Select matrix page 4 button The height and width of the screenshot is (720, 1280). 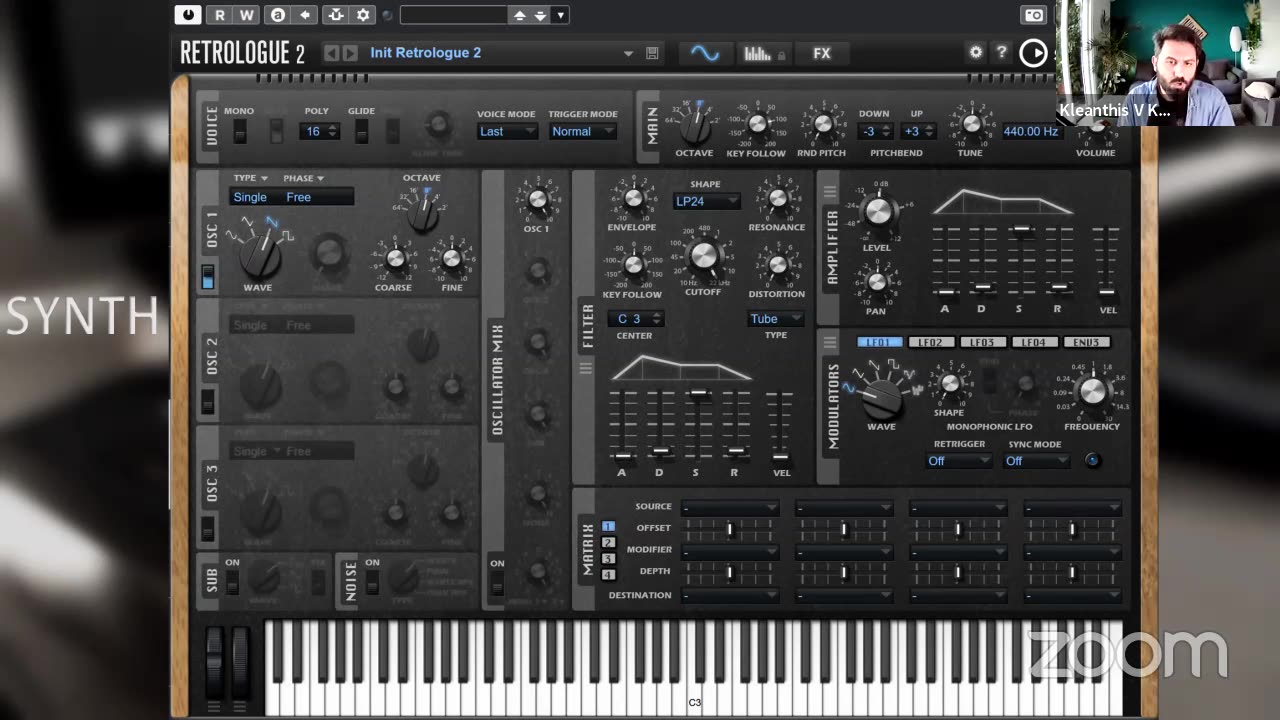[x=608, y=575]
